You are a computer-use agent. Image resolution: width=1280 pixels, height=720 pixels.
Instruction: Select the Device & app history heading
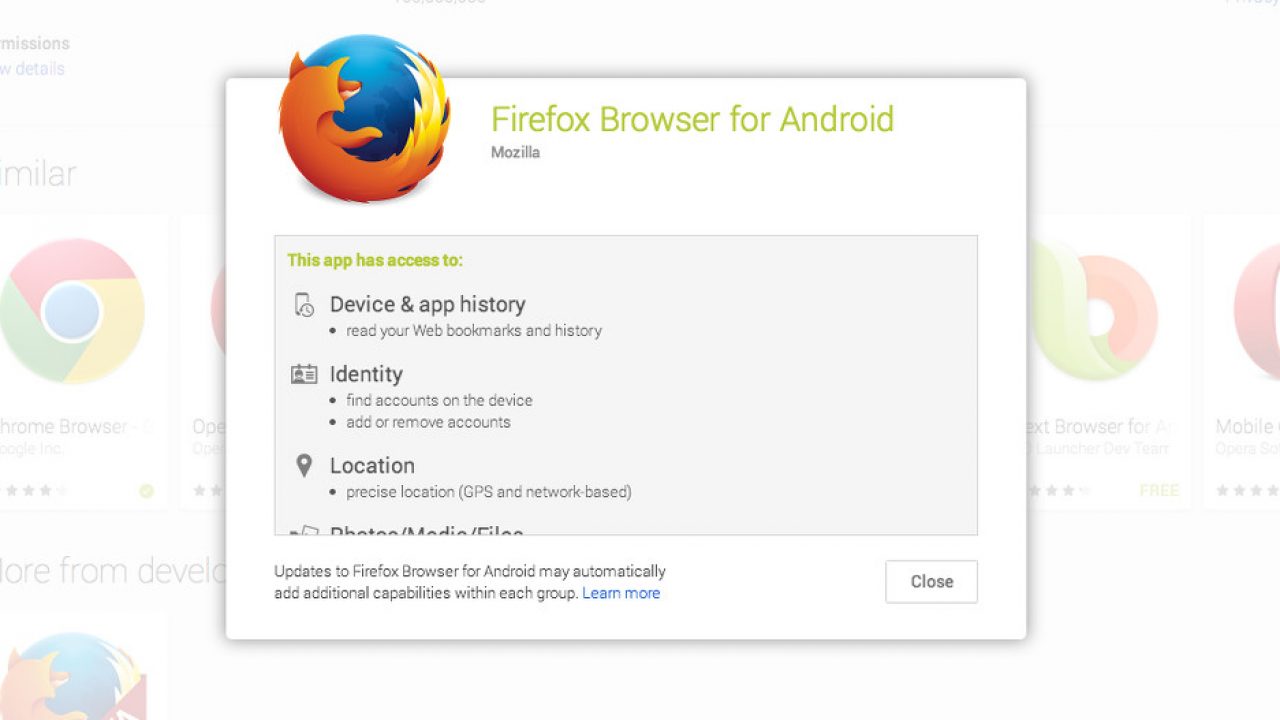[427, 304]
